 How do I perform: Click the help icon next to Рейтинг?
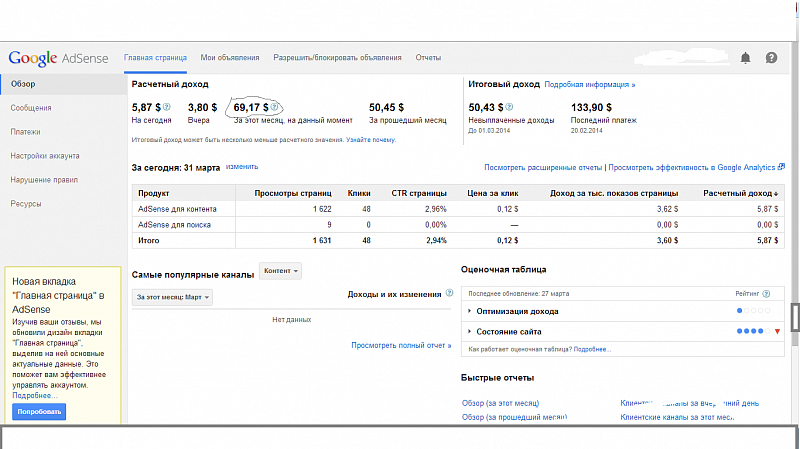coord(766,293)
